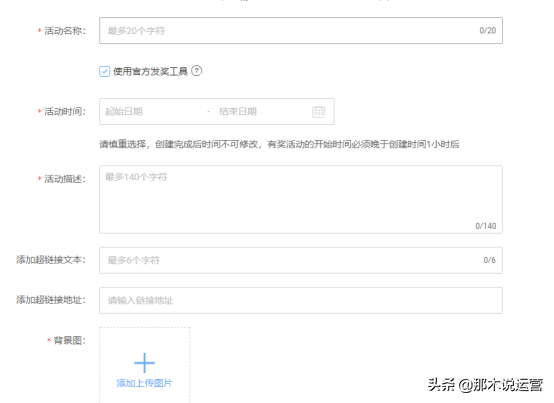Click the 添加超链接地址 input field

click(x=301, y=301)
